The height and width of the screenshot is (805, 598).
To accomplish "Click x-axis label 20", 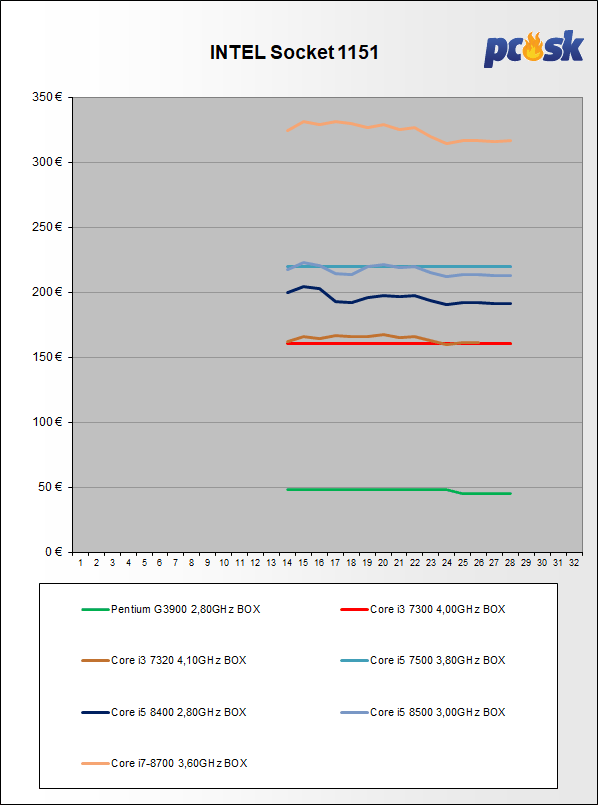I will (x=382, y=563).
